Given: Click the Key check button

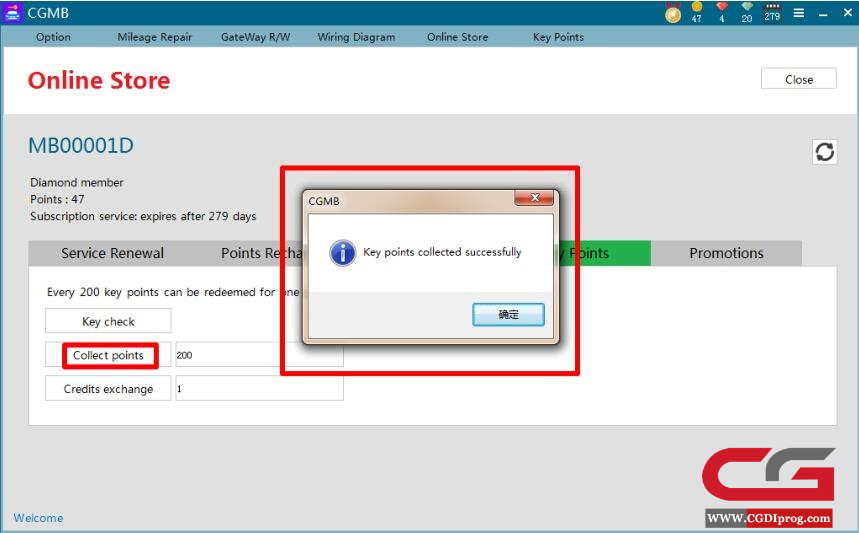Looking at the screenshot, I should (x=108, y=321).
